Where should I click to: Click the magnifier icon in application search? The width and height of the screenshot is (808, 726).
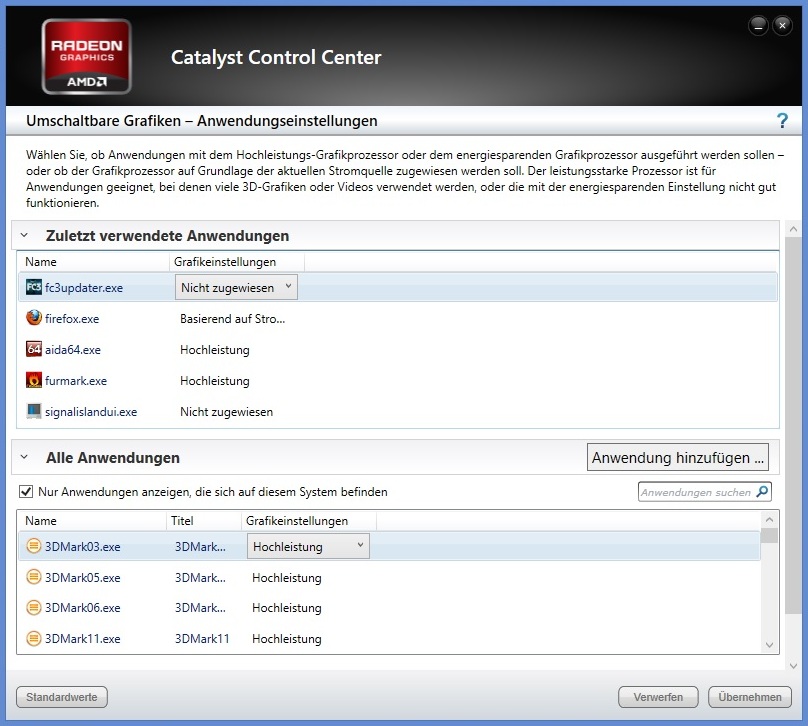pos(762,492)
